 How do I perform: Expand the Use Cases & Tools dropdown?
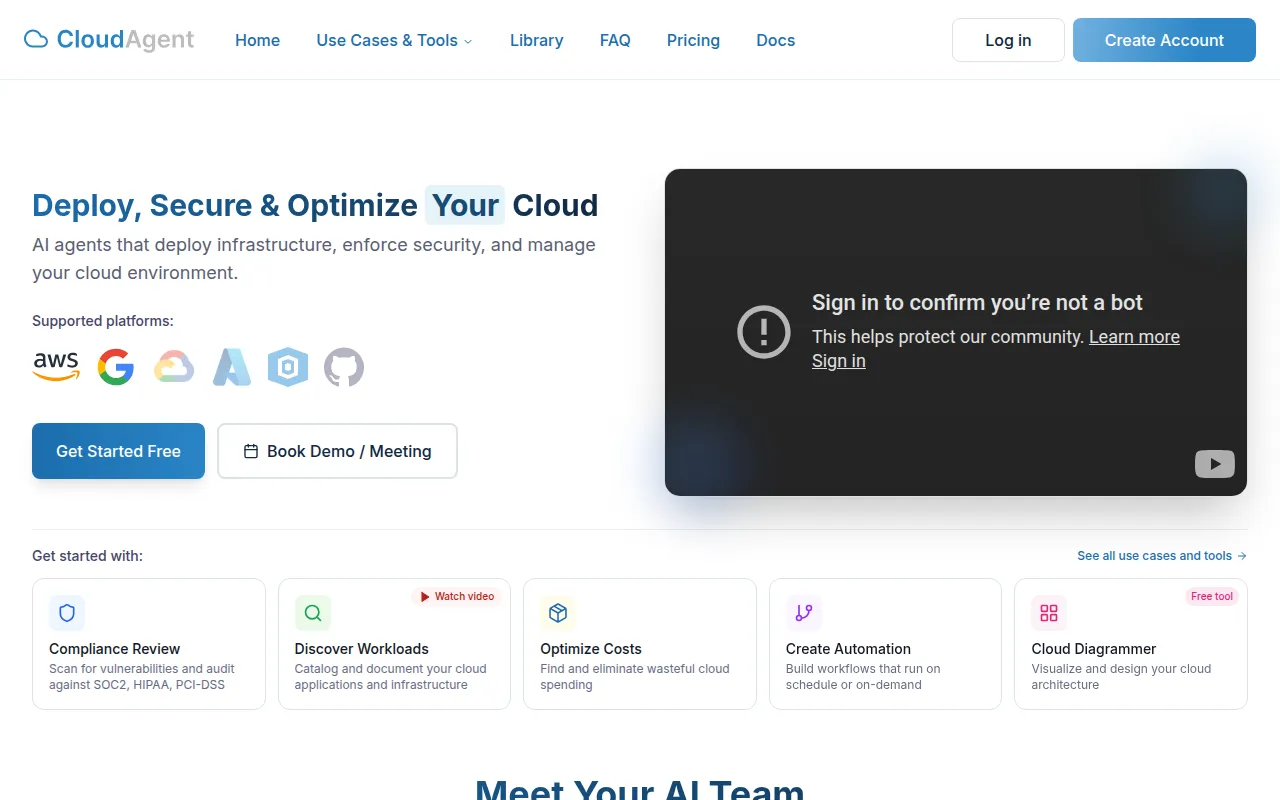coord(394,40)
